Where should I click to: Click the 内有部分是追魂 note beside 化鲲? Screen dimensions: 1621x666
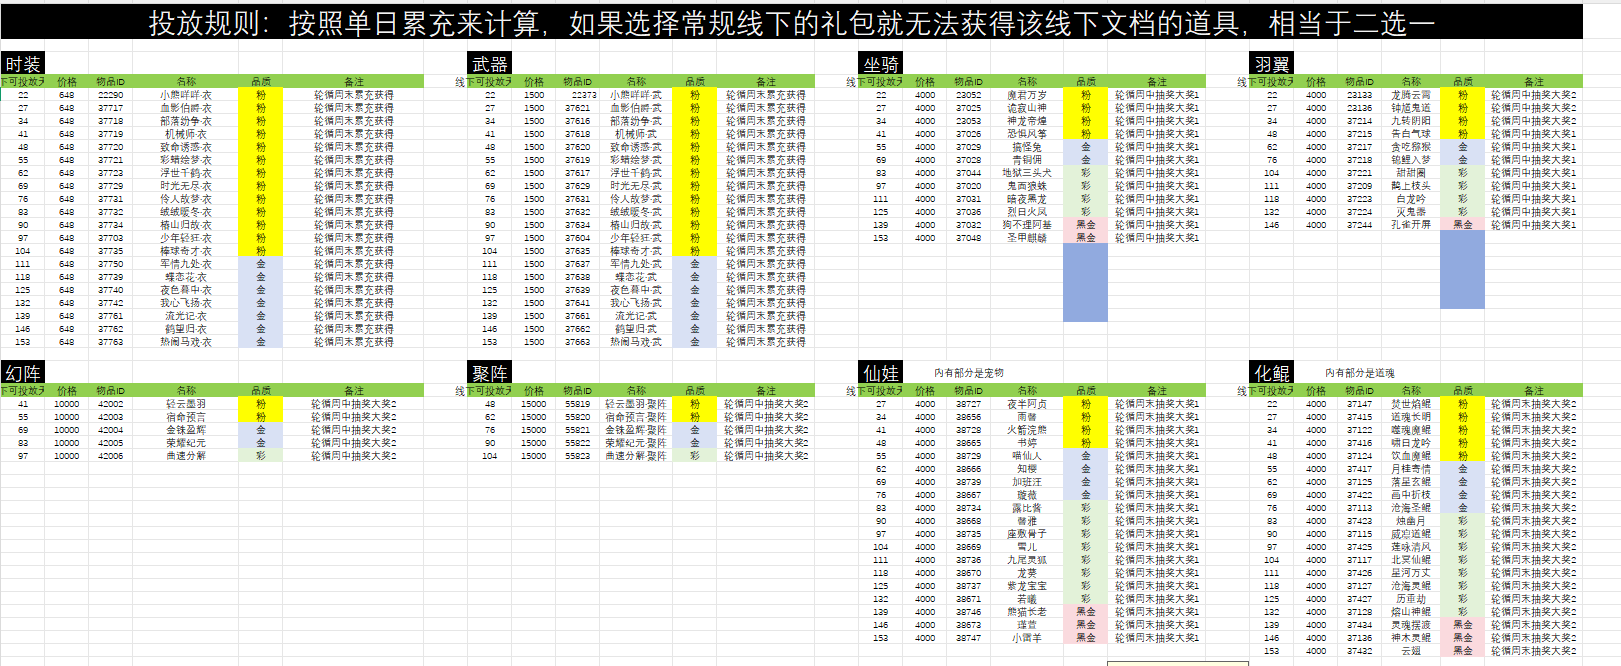click(x=1359, y=373)
